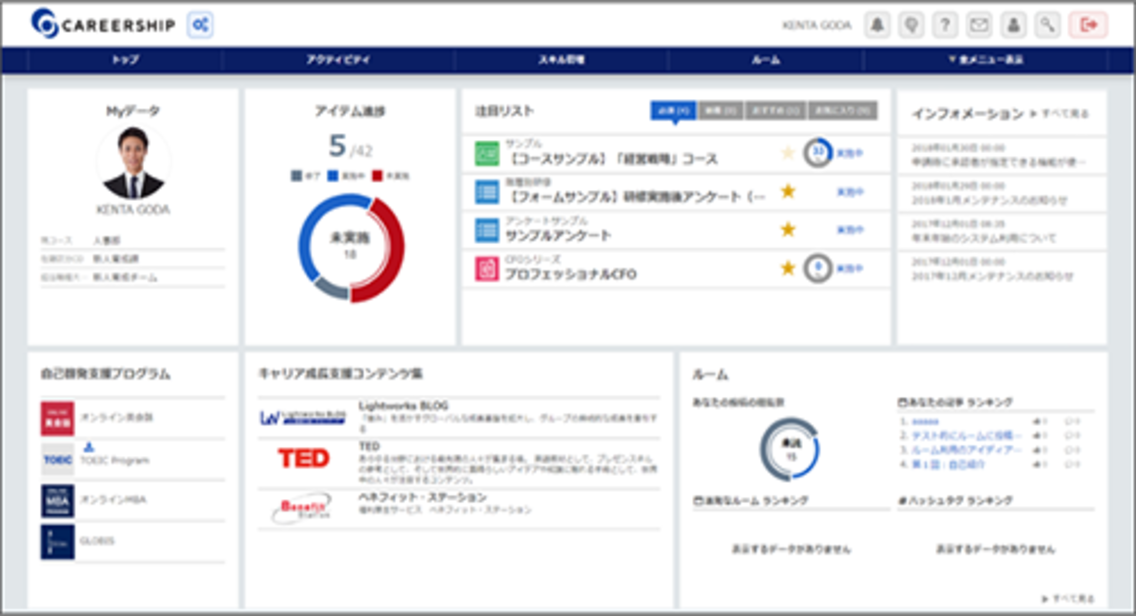Log out using the red logout icon
The image size is (1136, 616).
(1089, 25)
